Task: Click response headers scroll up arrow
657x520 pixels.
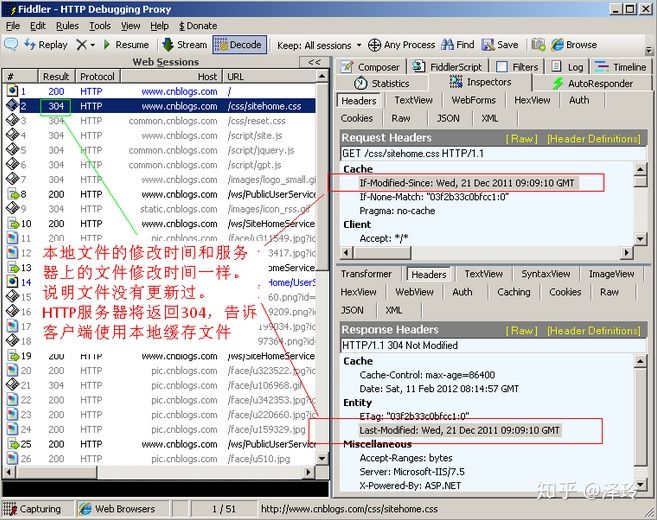Action: tap(640, 361)
